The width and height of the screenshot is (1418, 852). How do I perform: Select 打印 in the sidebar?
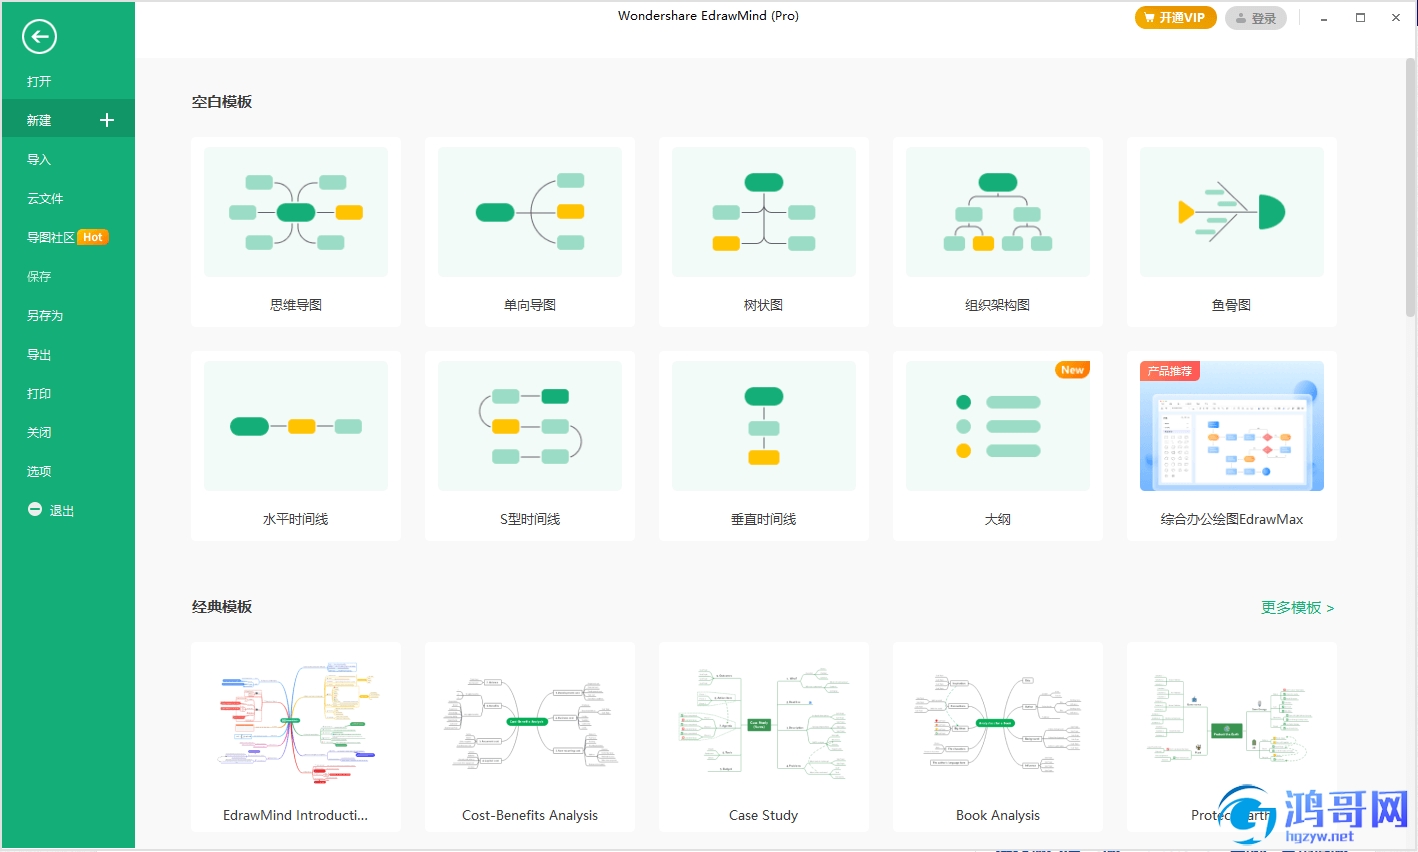[x=39, y=393]
